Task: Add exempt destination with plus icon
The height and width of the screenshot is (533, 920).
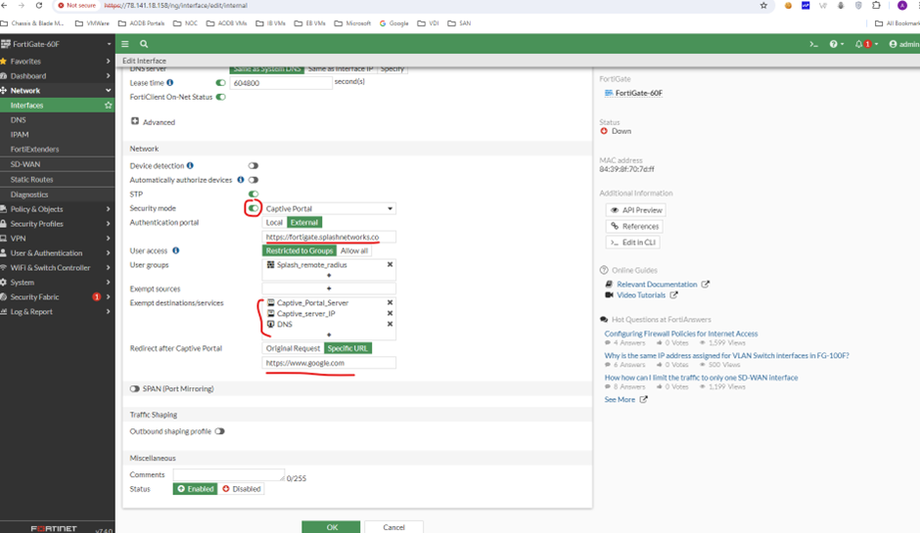Action: [329, 335]
